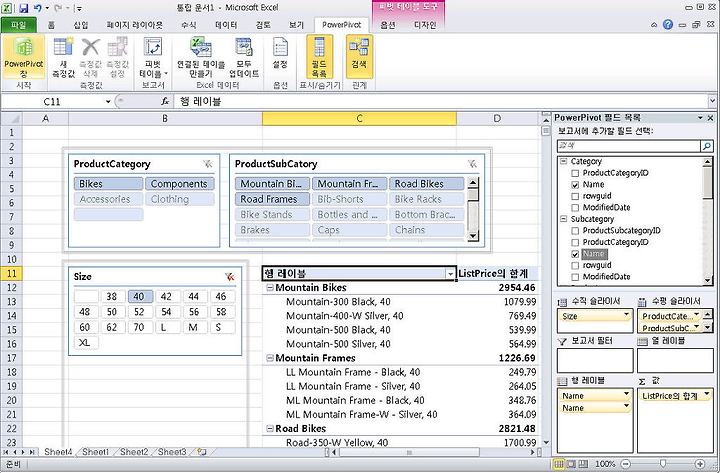720x473 pixels.
Task: Open the PivotTable report dropdown button
Action: 153,57
